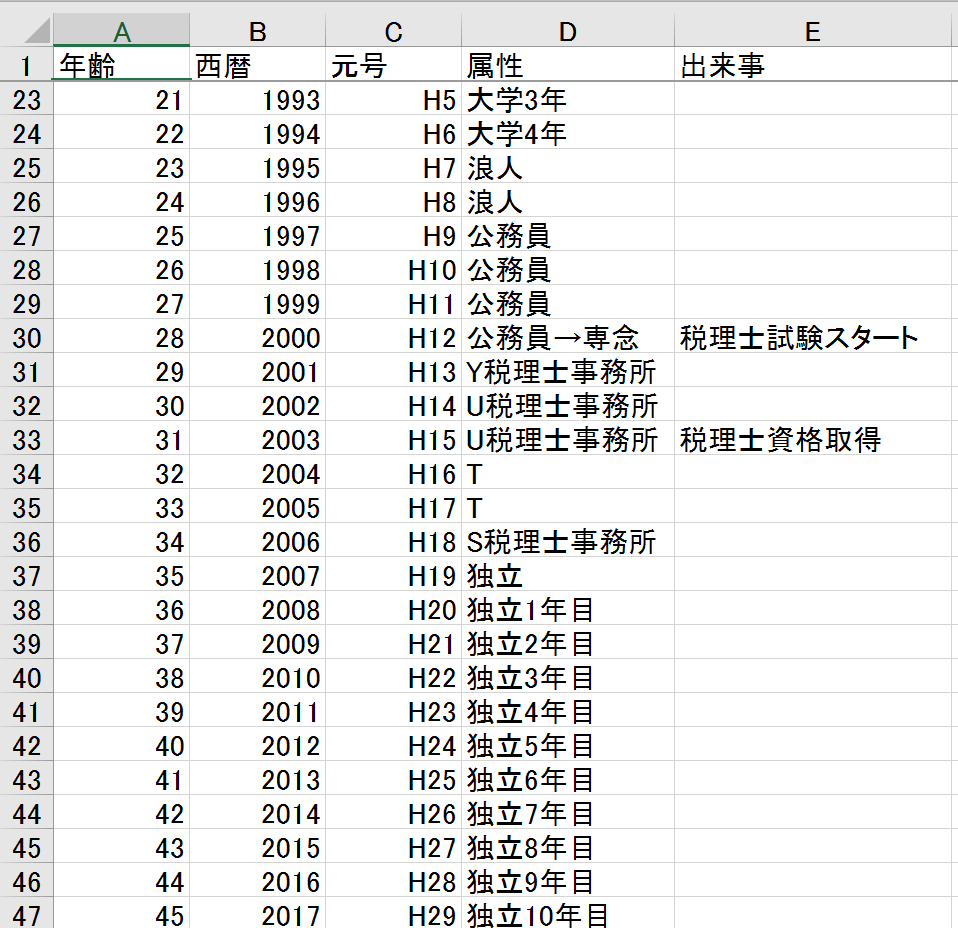Click cell Y税理士事務所

point(568,371)
